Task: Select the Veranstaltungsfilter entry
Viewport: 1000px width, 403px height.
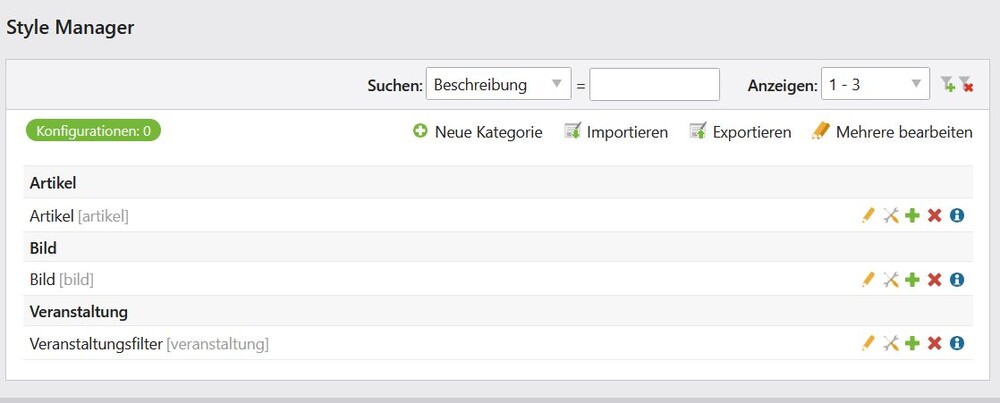Action: 96,344
